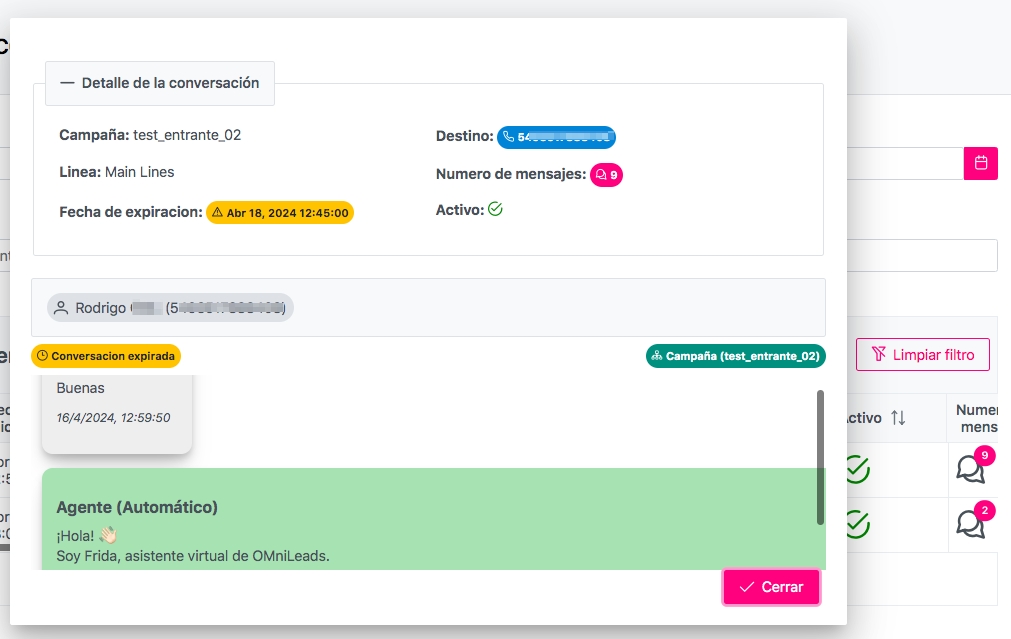Click the Limpiar filtro button
The width and height of the screenshot is (1011, 639).
922,354
